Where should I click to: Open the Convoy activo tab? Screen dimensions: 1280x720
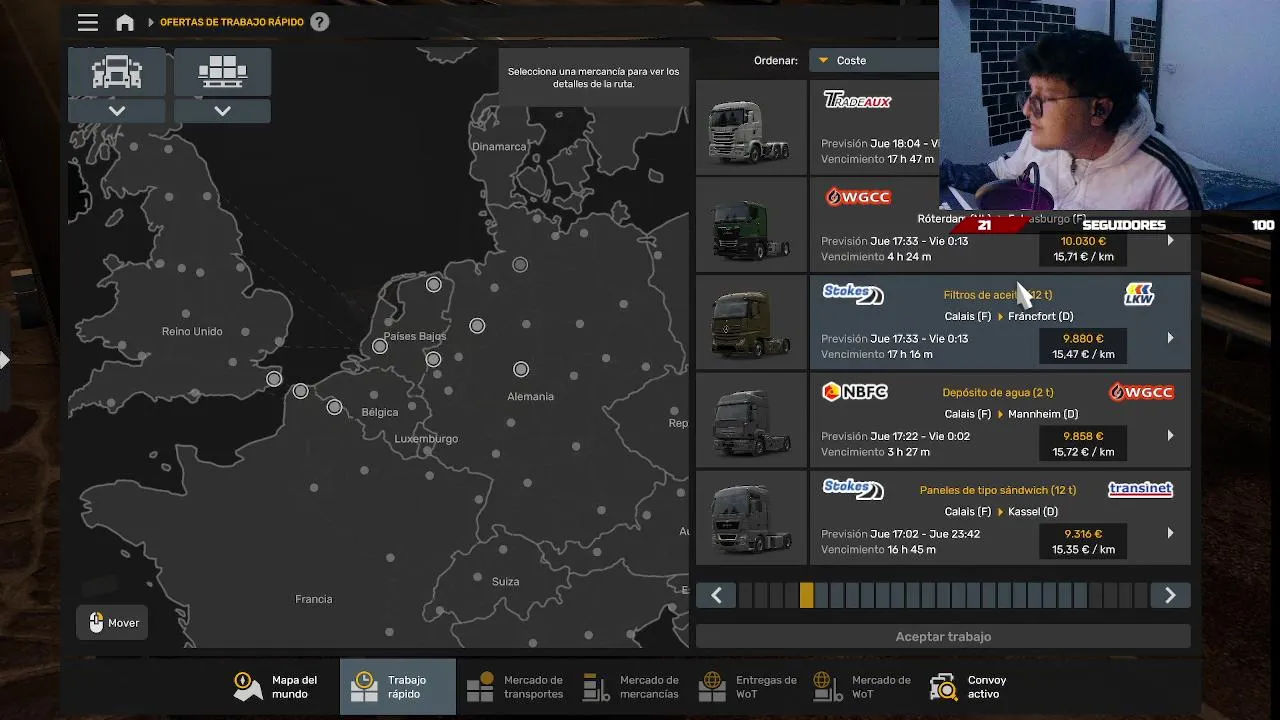coord(970,687)
